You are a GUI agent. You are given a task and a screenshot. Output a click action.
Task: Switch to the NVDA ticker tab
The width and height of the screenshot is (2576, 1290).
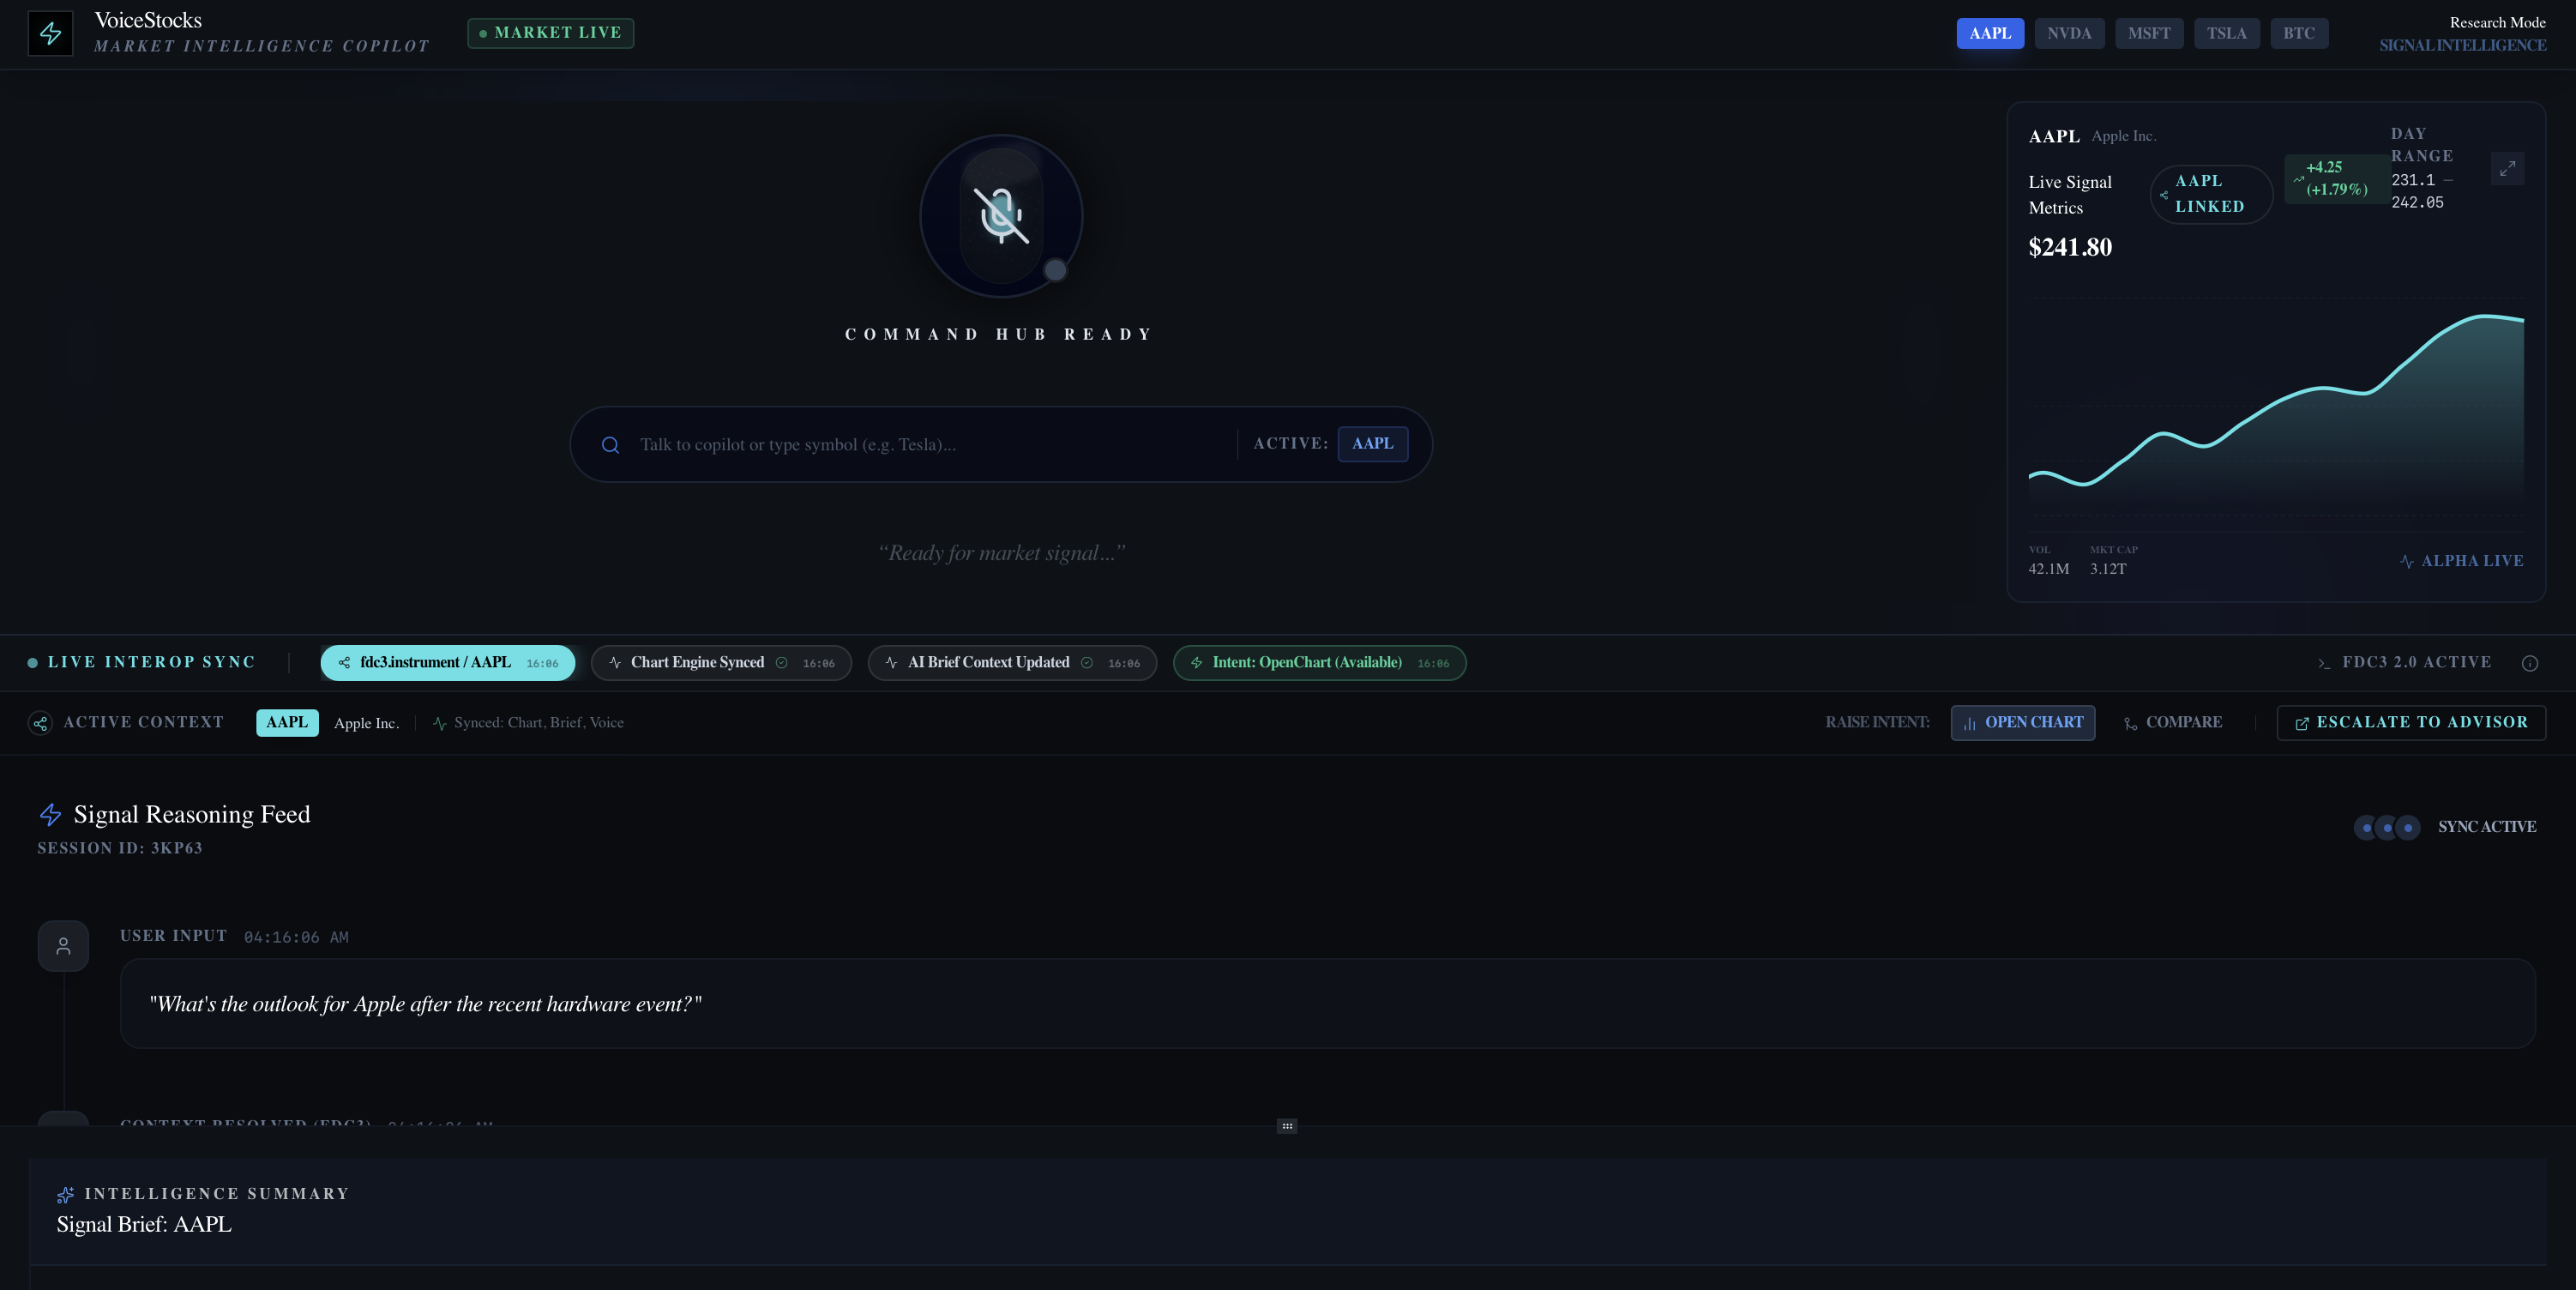(2069, 32)
